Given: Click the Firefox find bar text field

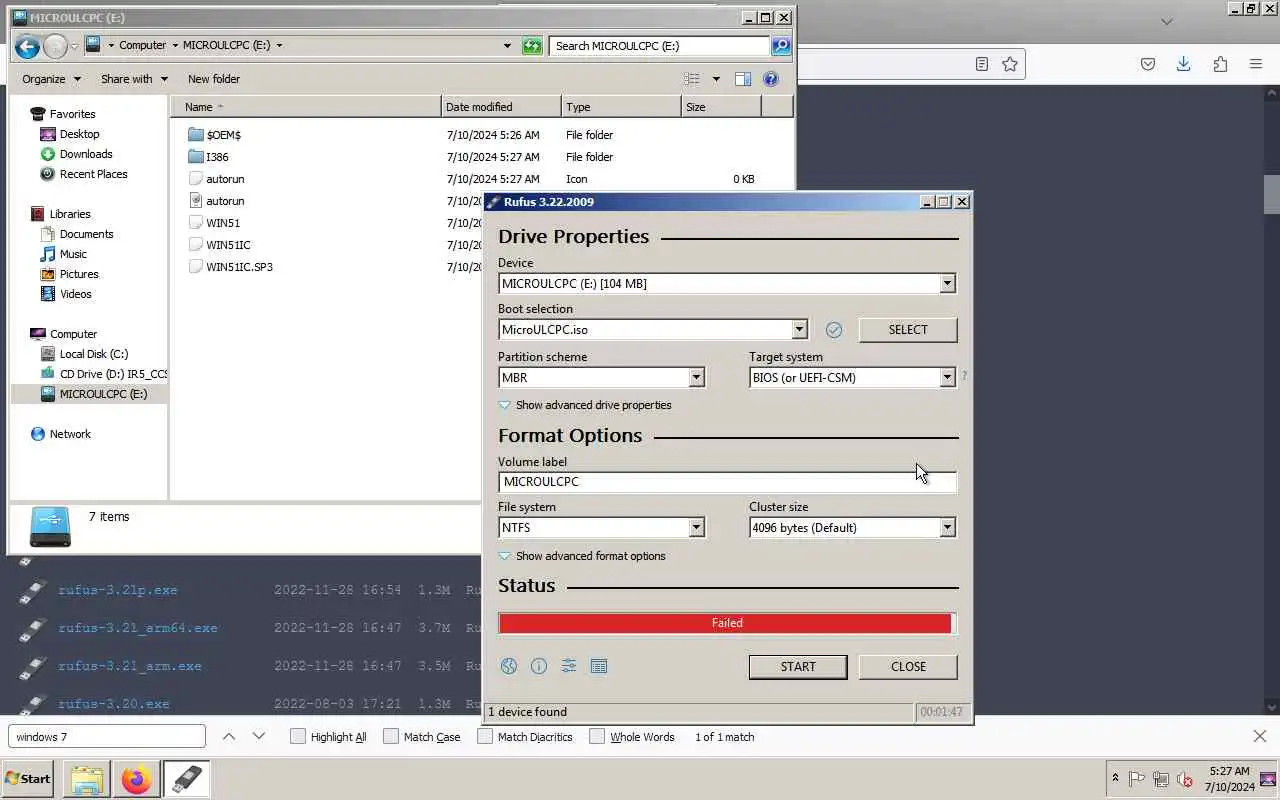Looking at the screenshot, I should pos(107,737).
